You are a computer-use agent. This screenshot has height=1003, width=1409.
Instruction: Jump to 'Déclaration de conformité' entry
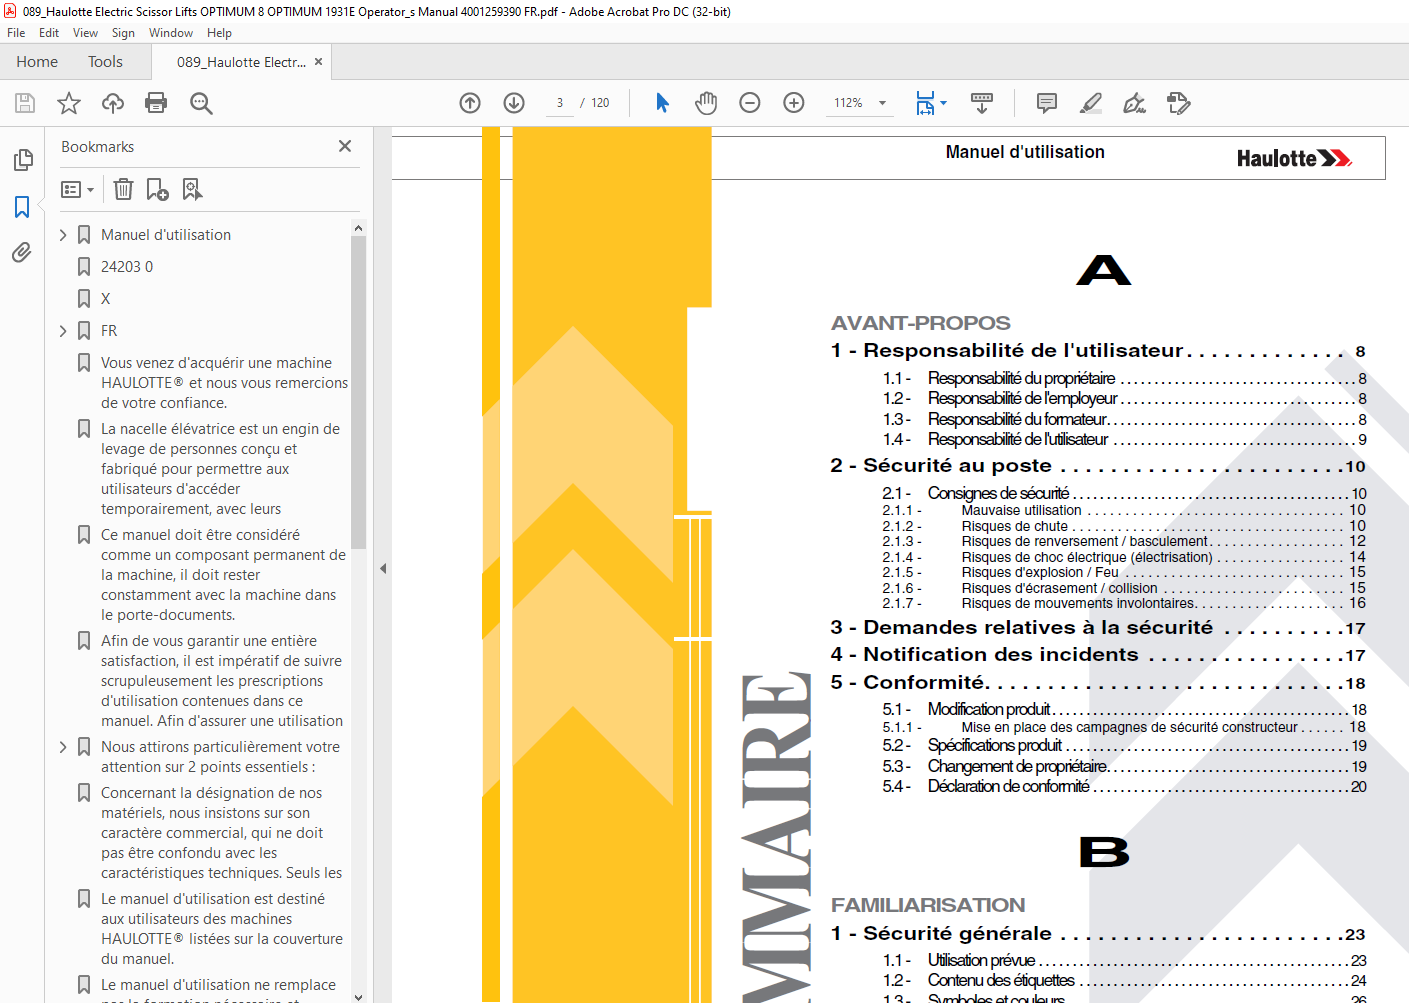coord(1124,787)
